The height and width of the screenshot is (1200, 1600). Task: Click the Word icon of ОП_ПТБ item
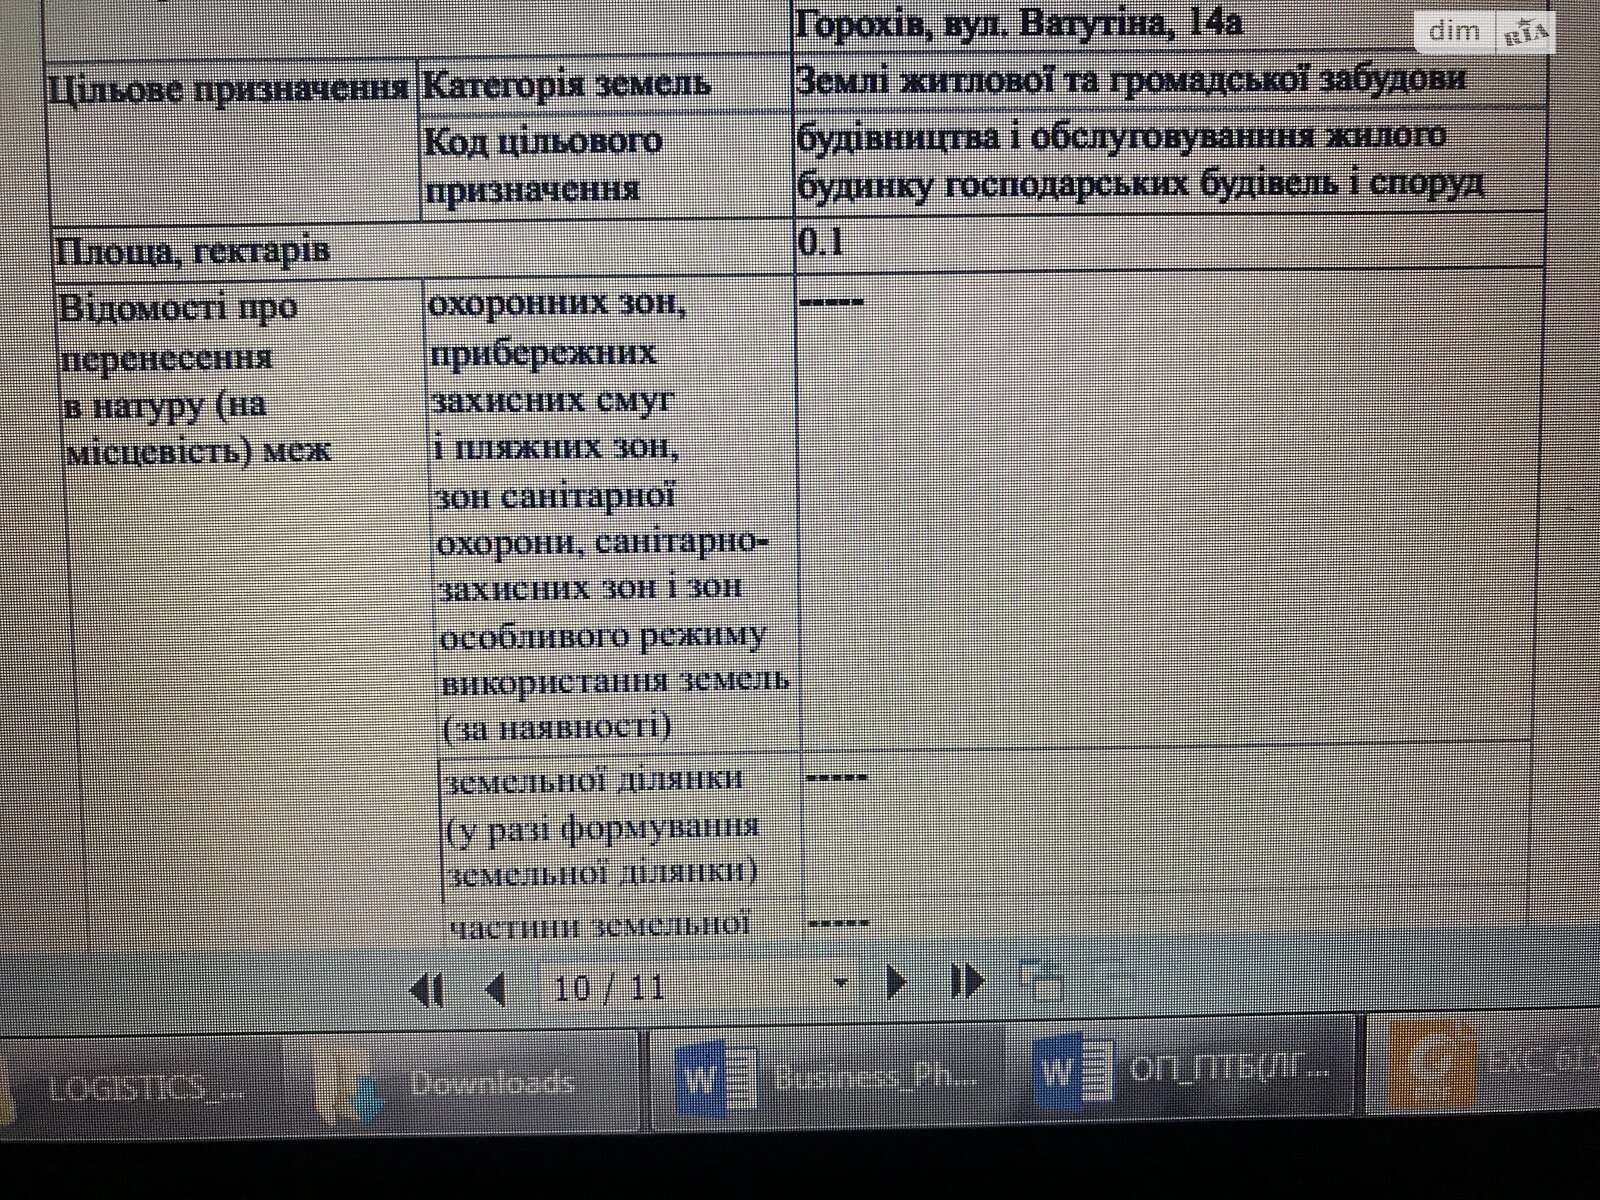pos(1074,1073)
